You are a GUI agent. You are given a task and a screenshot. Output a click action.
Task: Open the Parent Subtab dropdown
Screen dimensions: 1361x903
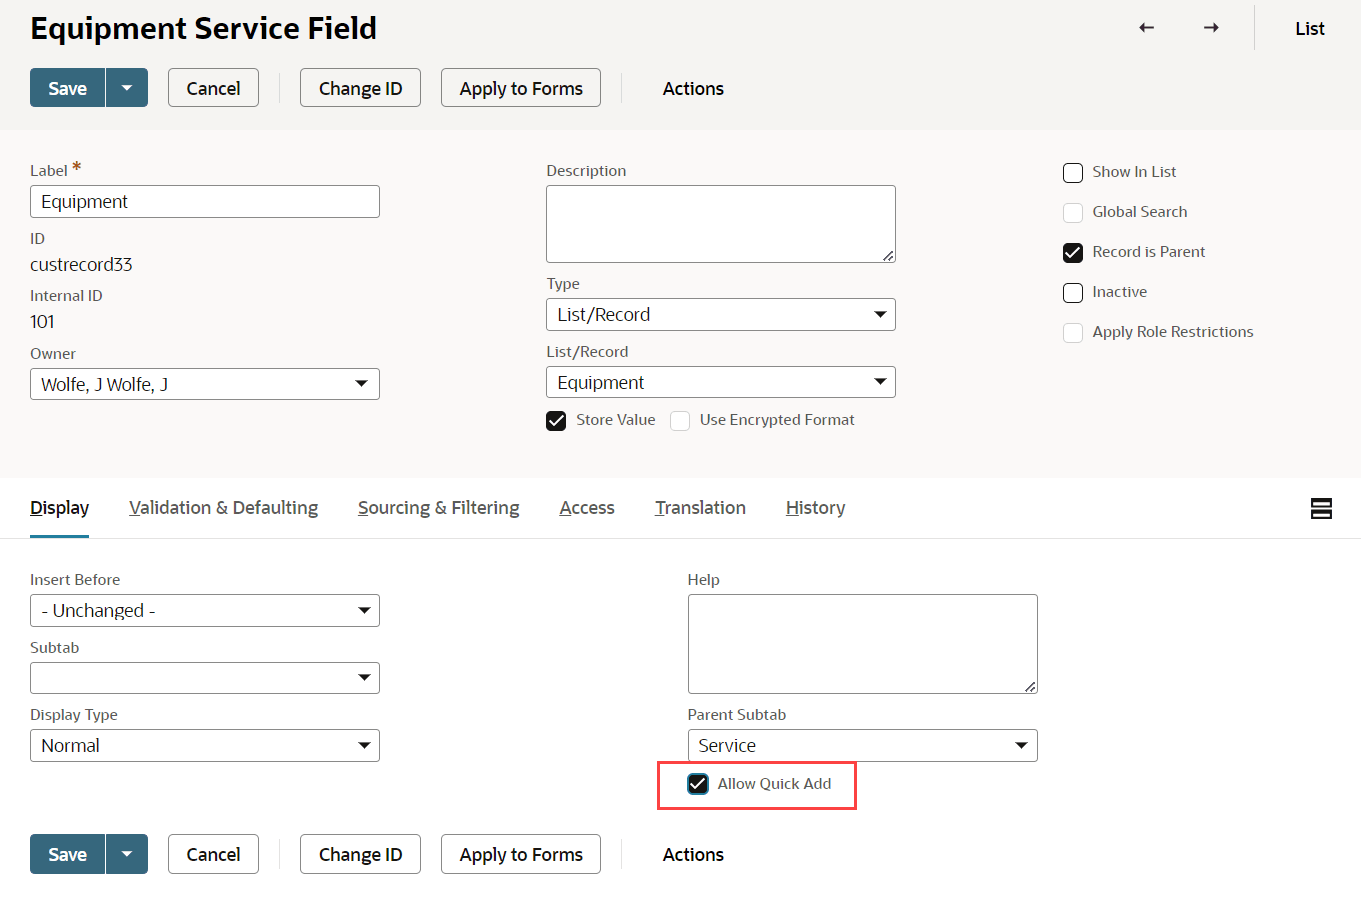862,746
